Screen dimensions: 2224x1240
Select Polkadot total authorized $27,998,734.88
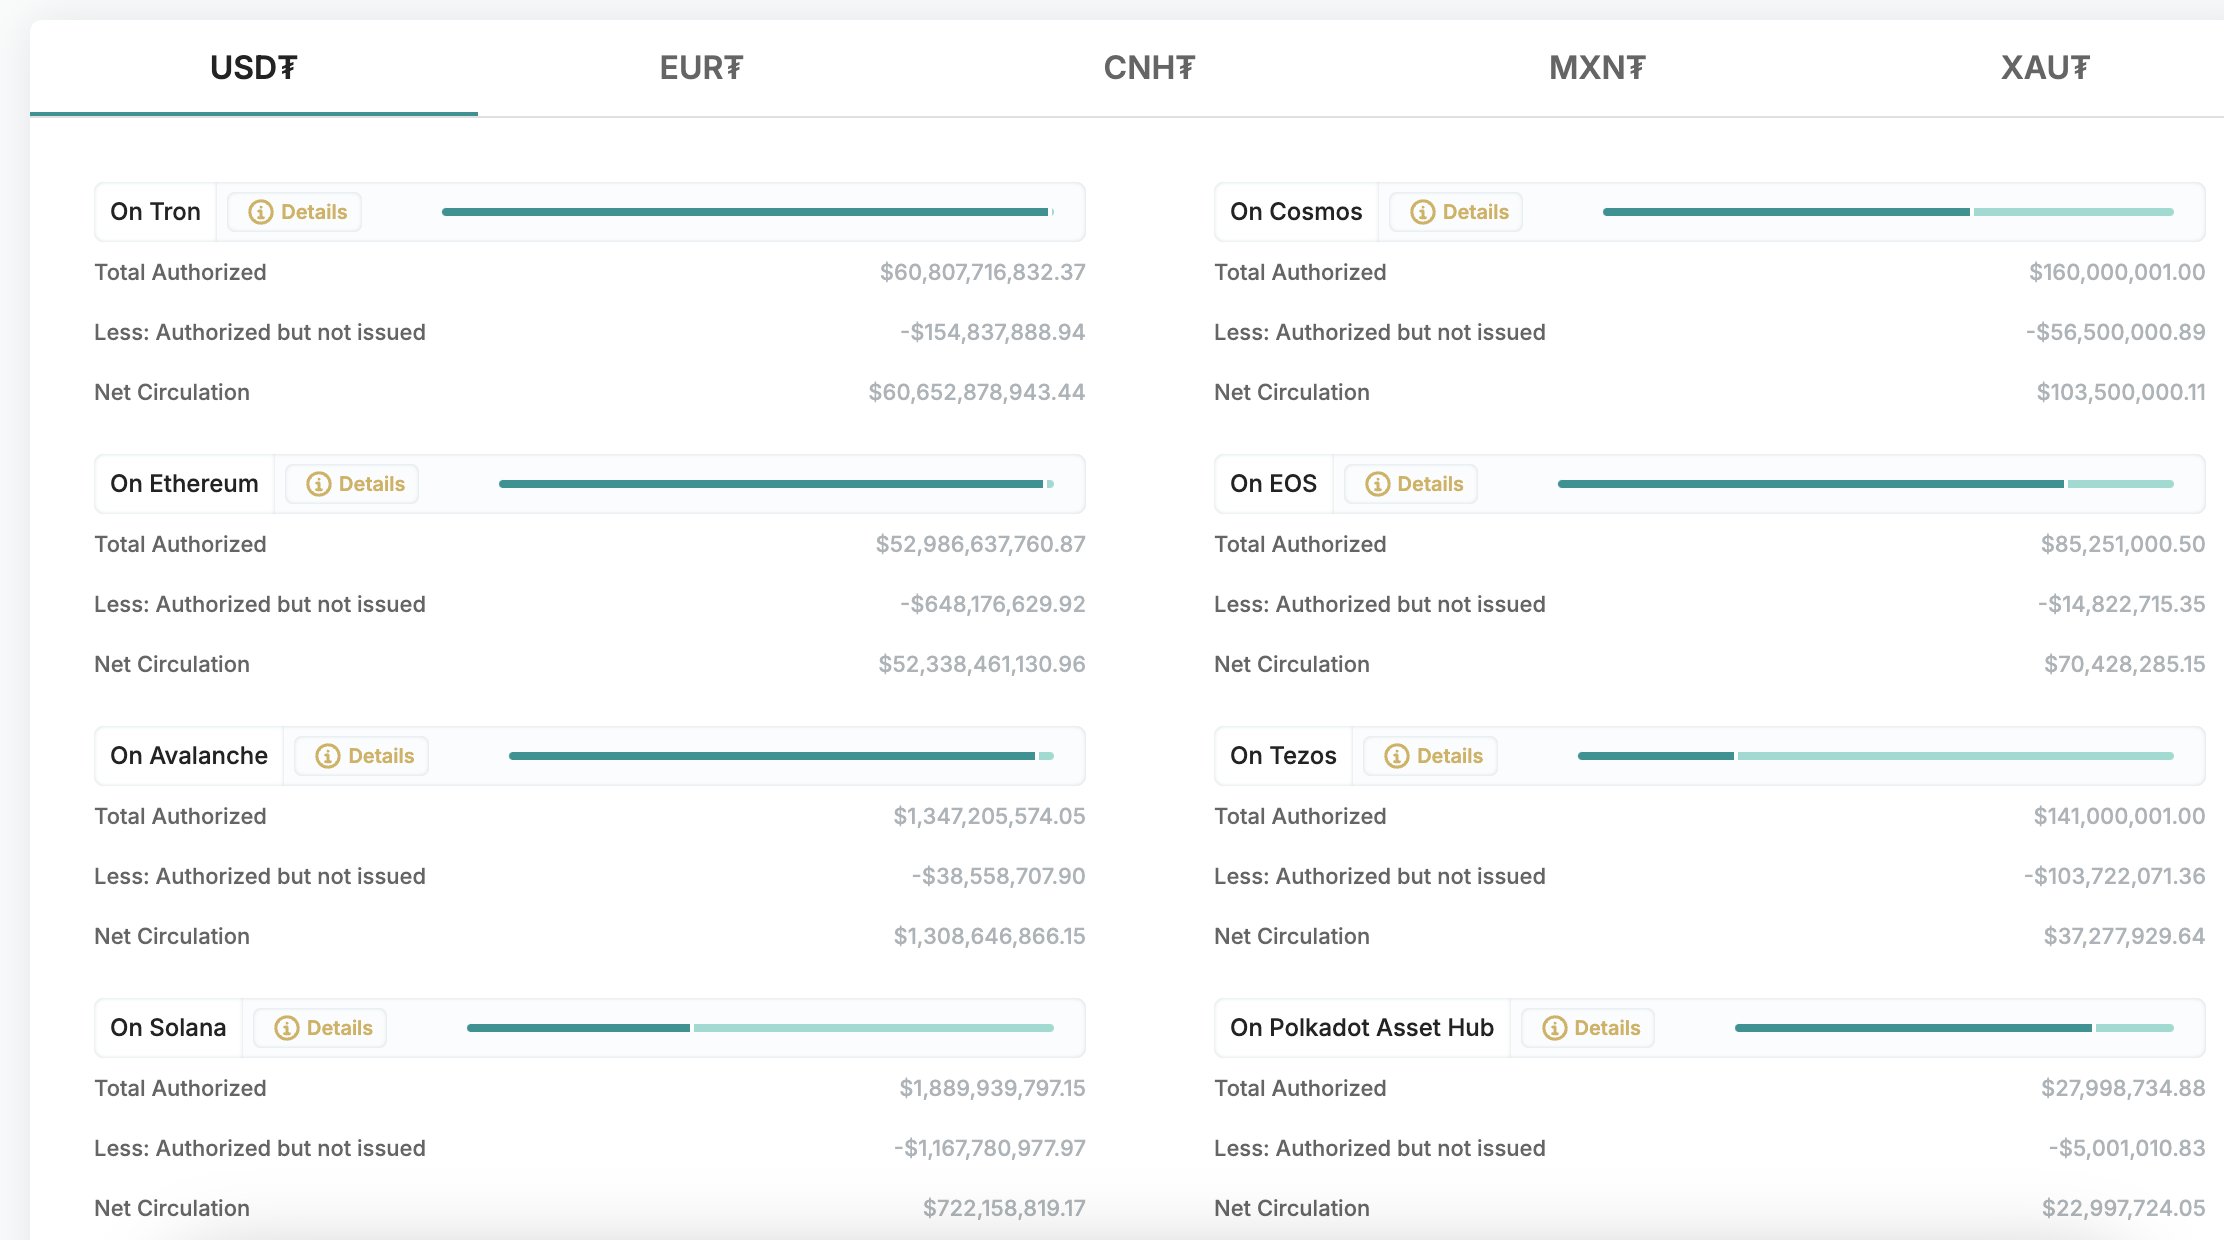[2123, 1088]
